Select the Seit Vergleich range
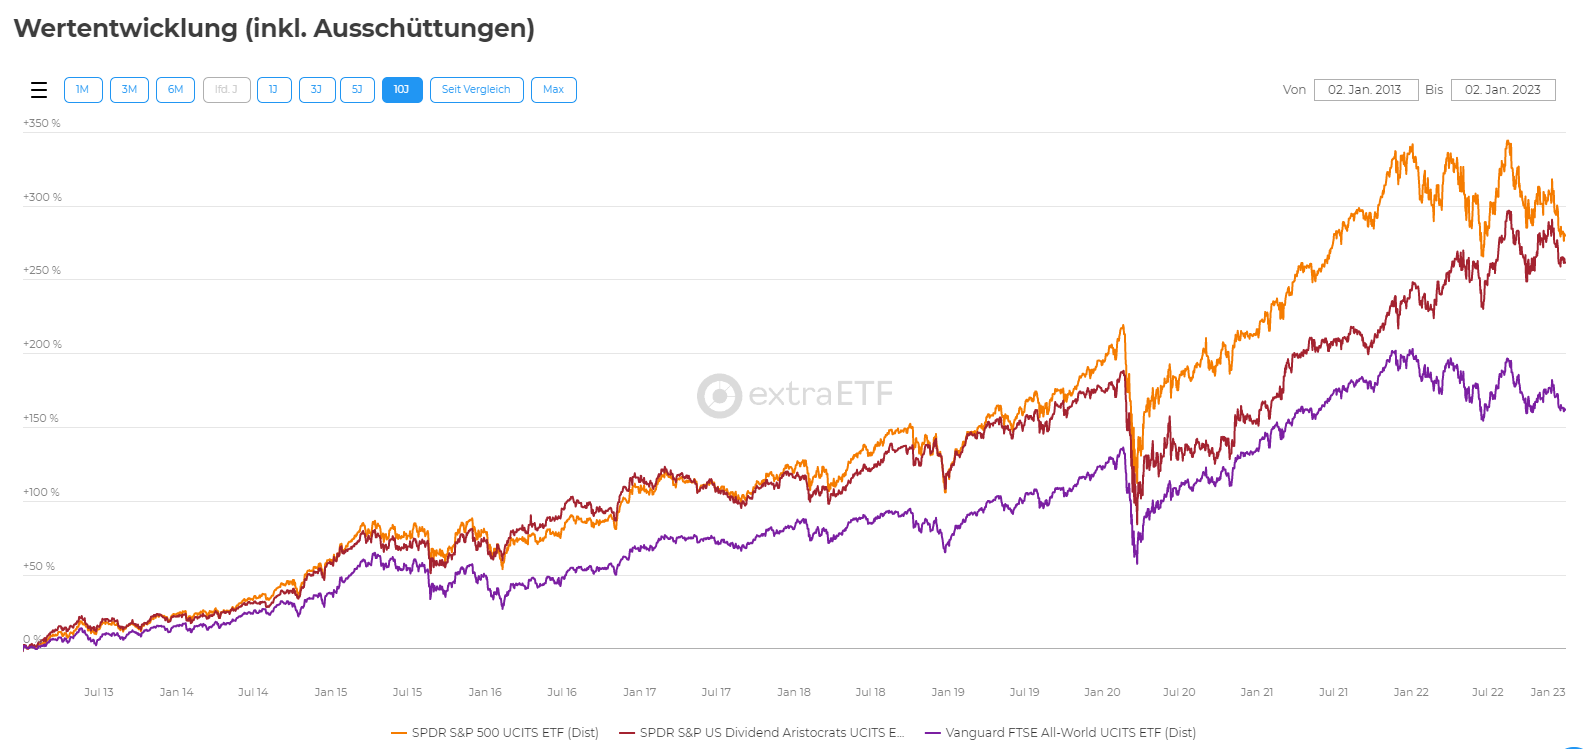Screen dimensions: 1584x749 coord(476,90)
